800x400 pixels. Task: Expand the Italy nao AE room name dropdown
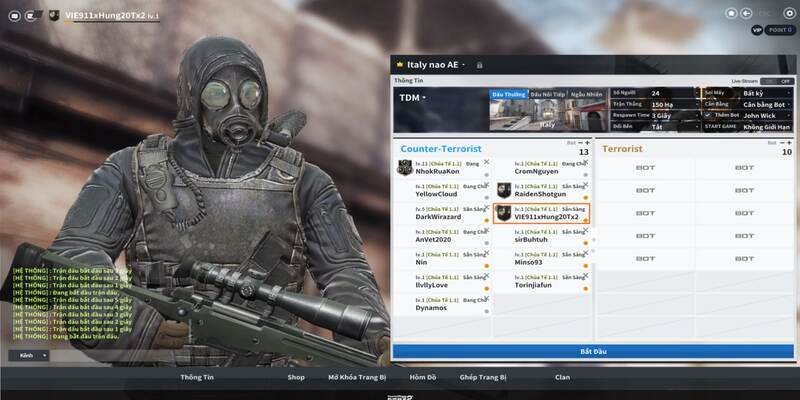(463, 65)
